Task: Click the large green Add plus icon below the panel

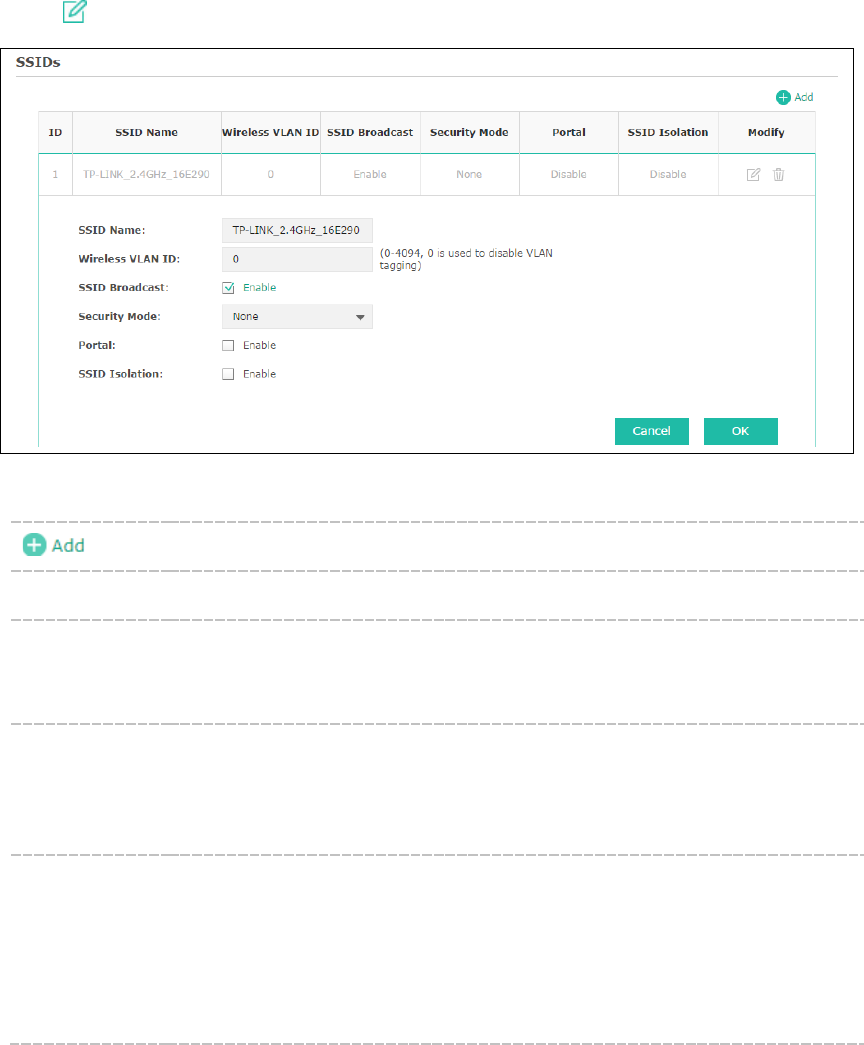Action: [34, 545]
